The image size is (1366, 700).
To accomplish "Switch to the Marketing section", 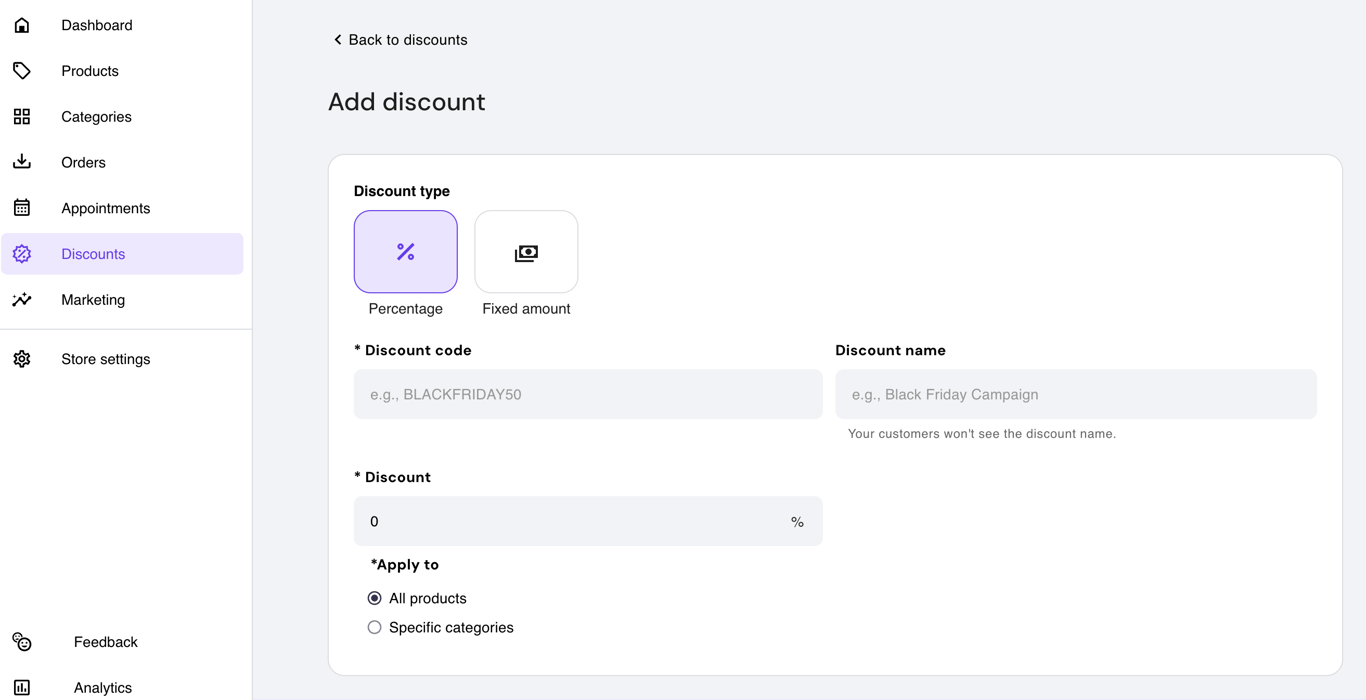I will pyautogui.click(x=93, y=299).
